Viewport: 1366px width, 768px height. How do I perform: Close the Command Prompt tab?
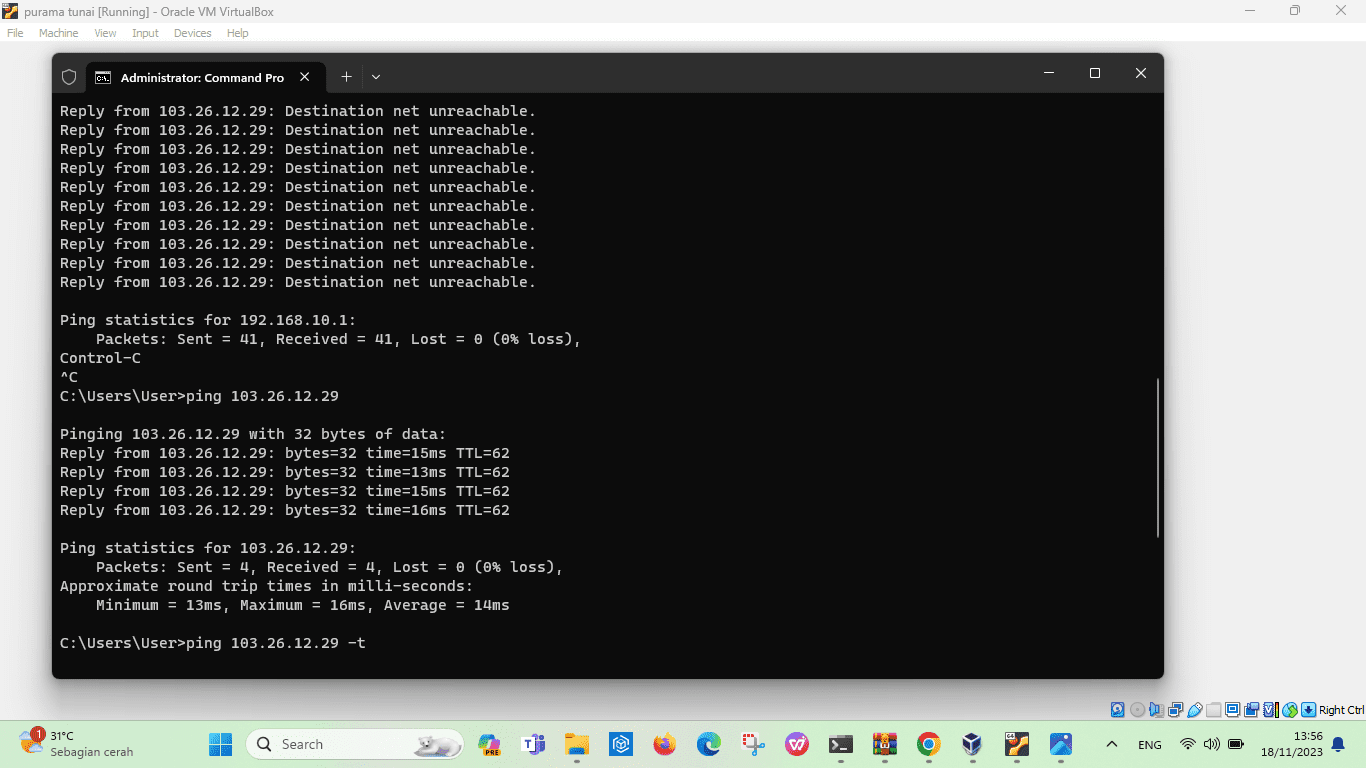(x=305, y=77)
